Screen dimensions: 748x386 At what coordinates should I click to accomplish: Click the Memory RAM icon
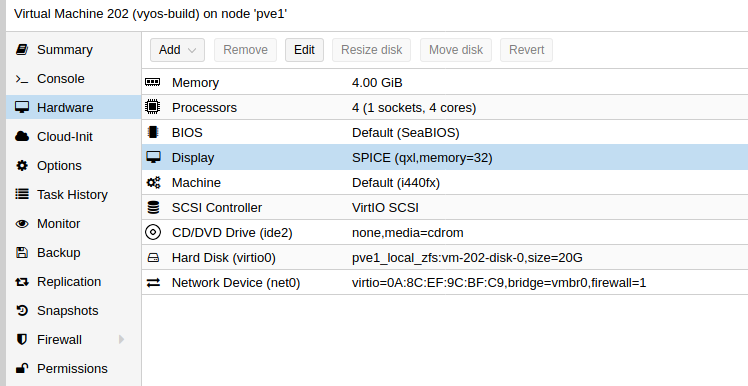tap(153, 82)
